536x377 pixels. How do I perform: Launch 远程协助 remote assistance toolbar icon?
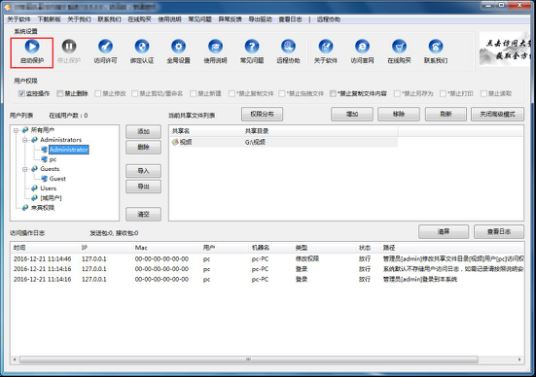pyautogui.click(x=288, y=46)
